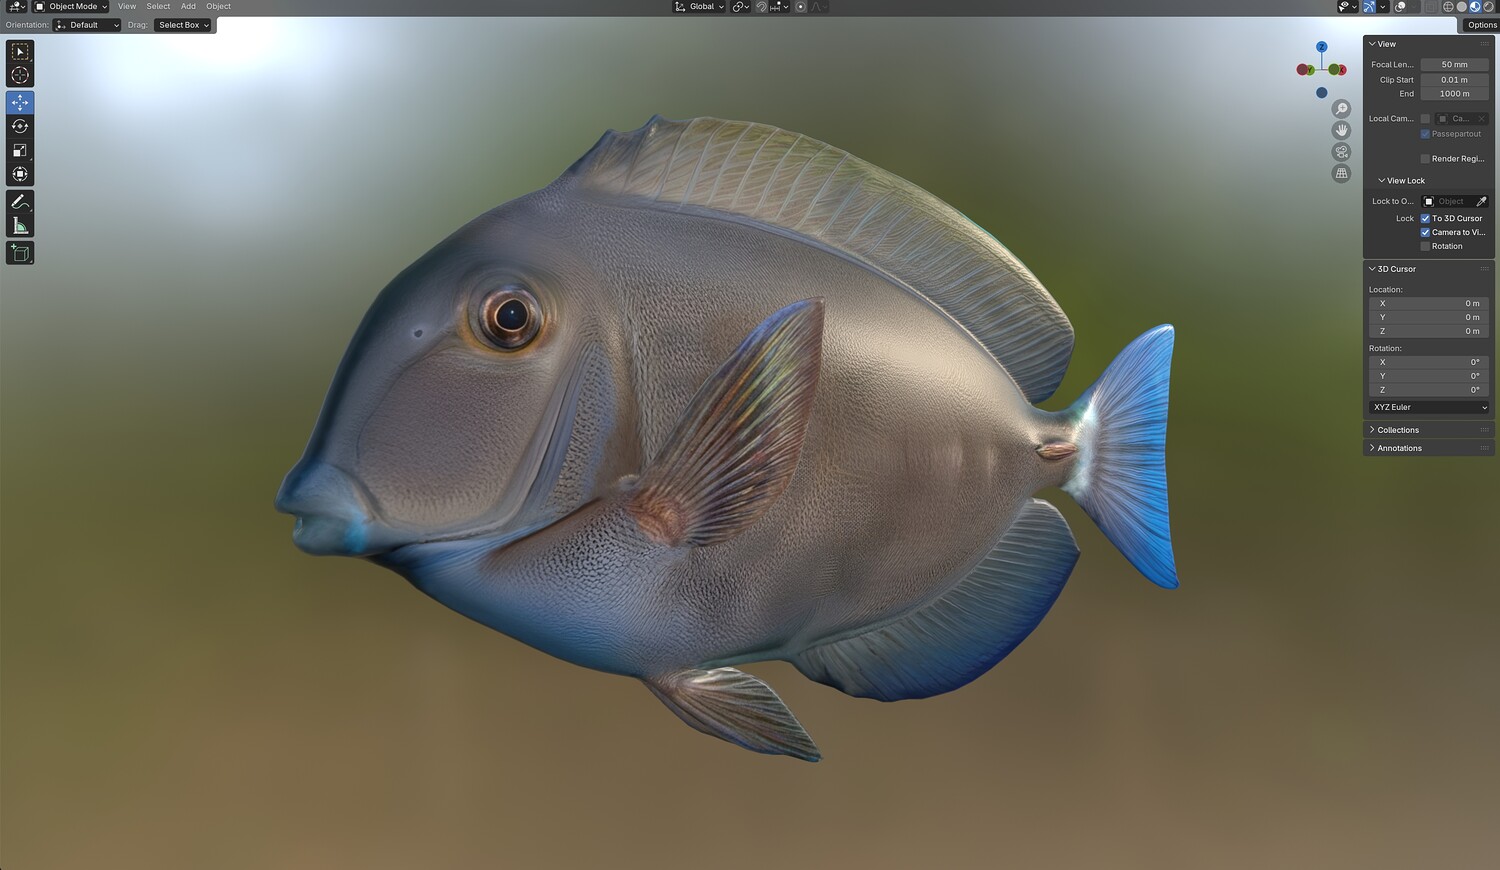Enable the Rotation lock checkbox
Screen dimensions: 1500x870
pyautogui.click(x=1425, y=246)
